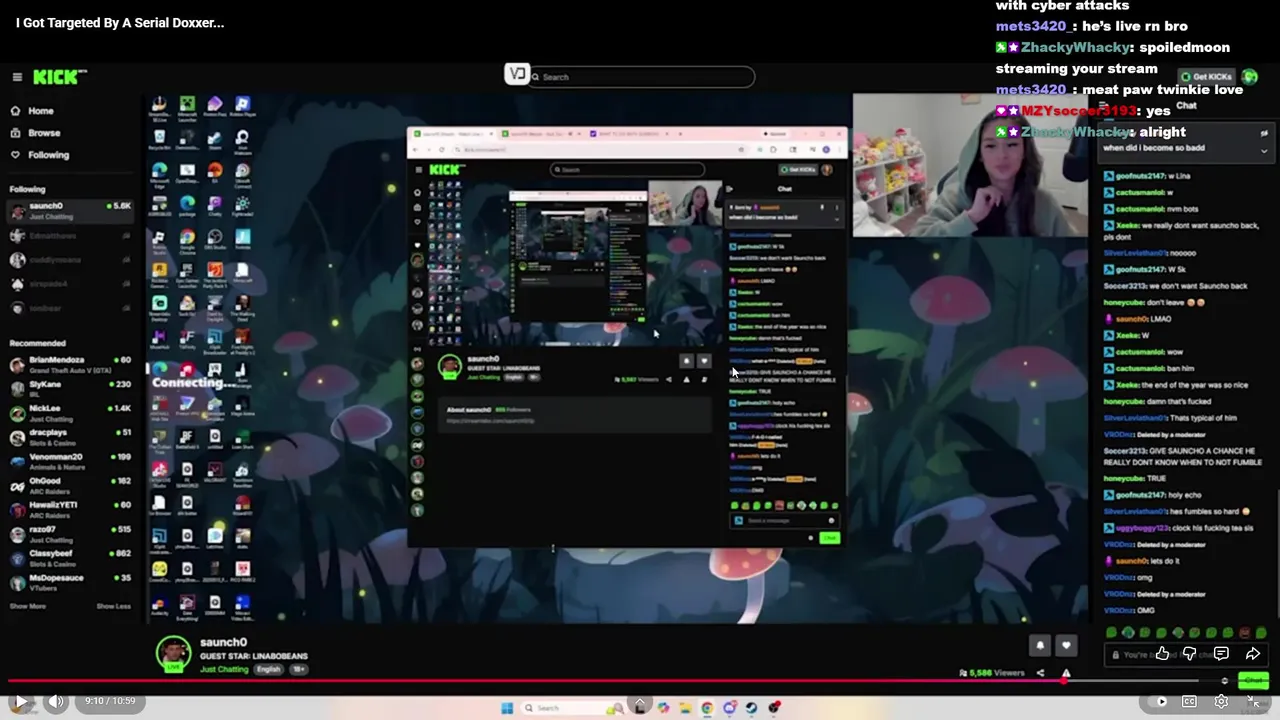Toggle the heart follow button
Screen dimensions: 1280x720
click(x=1066, y=646)
